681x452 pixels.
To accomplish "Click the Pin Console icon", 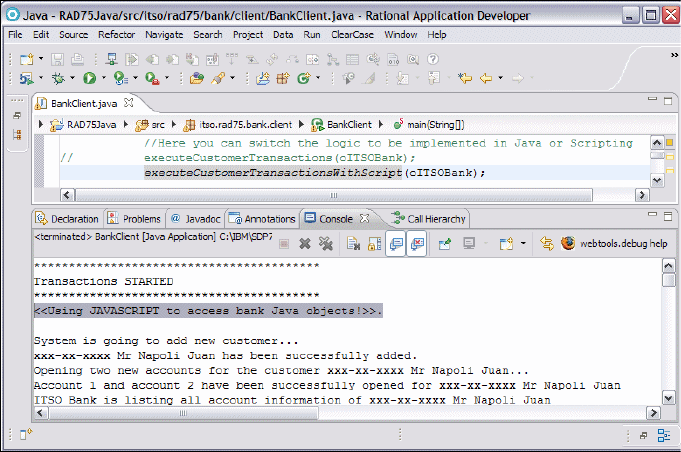I will [444, 243].
